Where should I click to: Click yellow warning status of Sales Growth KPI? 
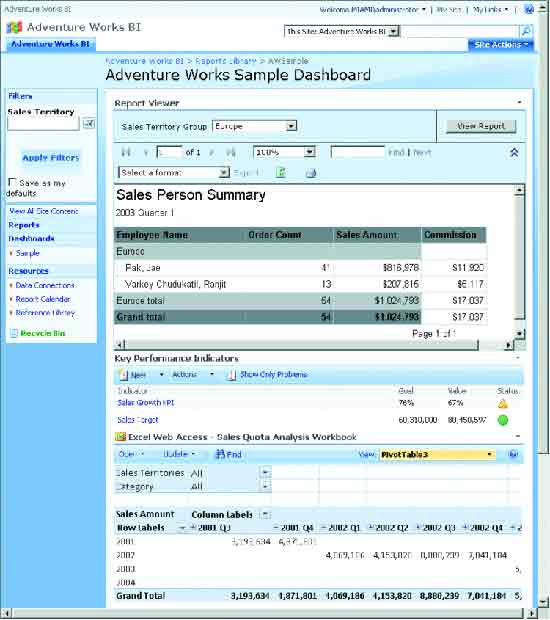click(x=503, y=404)
